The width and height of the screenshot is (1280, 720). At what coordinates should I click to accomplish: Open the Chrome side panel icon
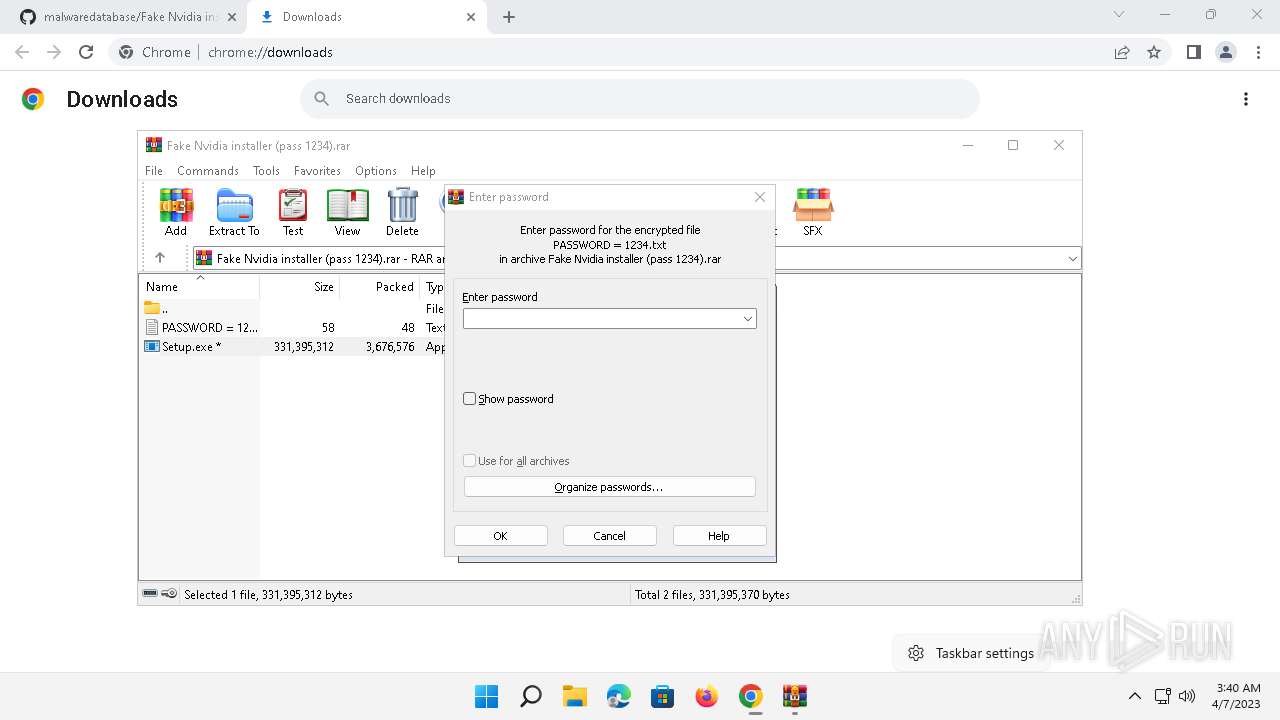pyautogui.click(x=1193, y=52)
